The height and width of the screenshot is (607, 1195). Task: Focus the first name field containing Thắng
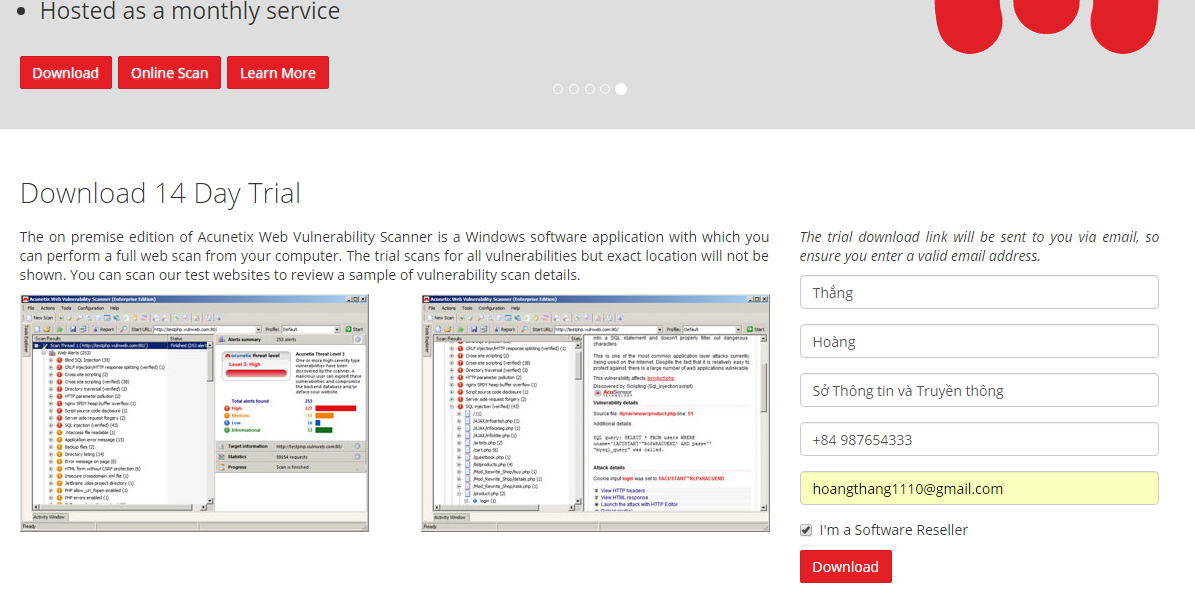979,293
